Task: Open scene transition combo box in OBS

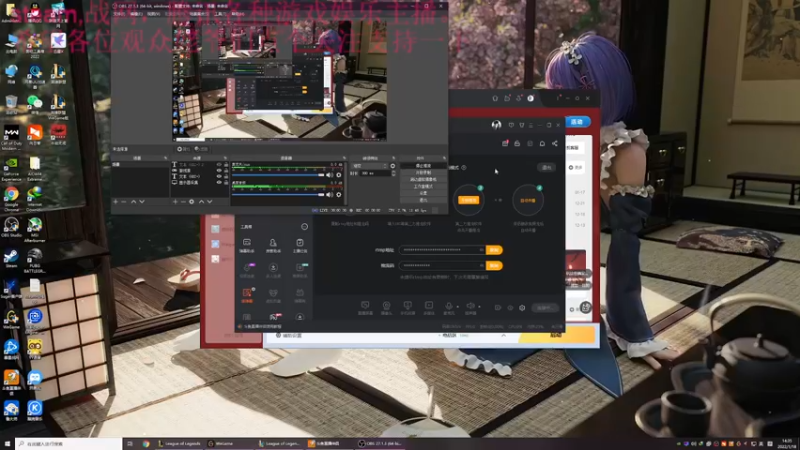Action: click(x=370, y=166)
